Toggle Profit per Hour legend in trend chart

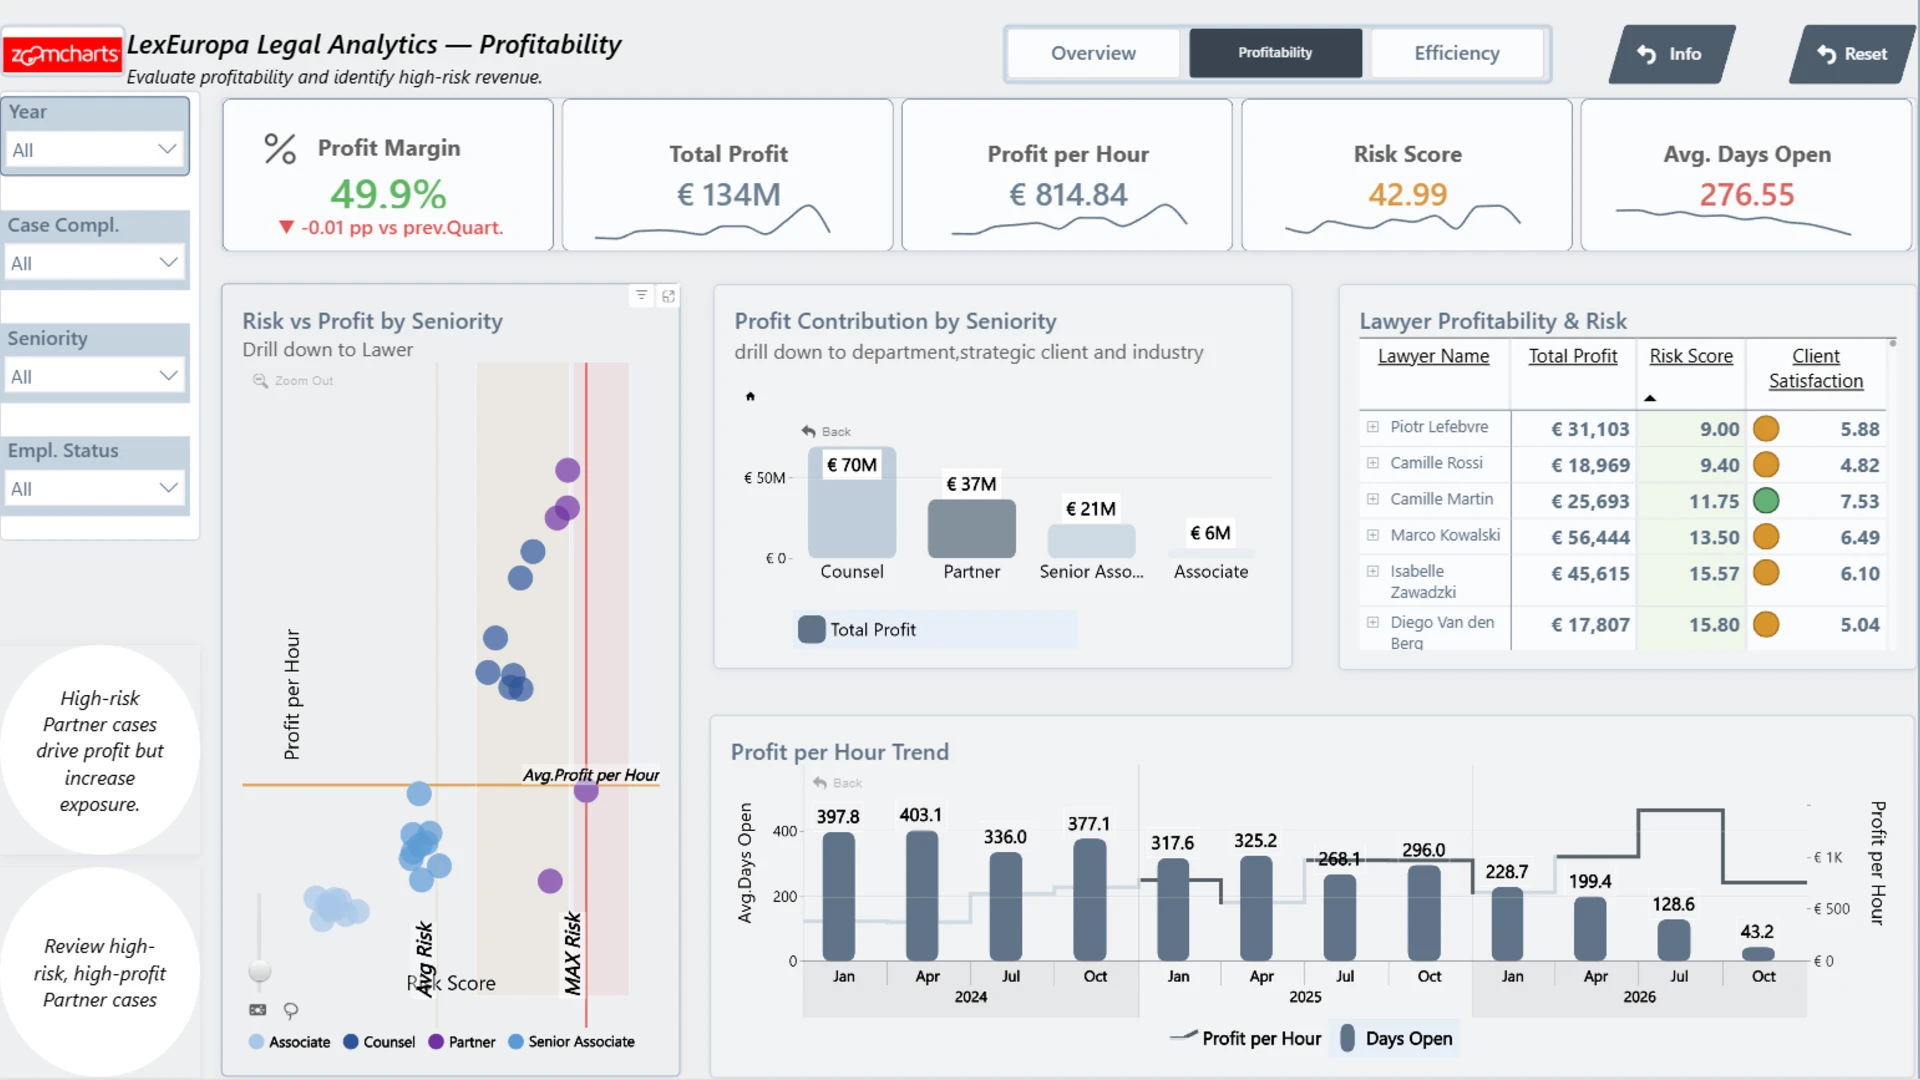[1246, 1038]
